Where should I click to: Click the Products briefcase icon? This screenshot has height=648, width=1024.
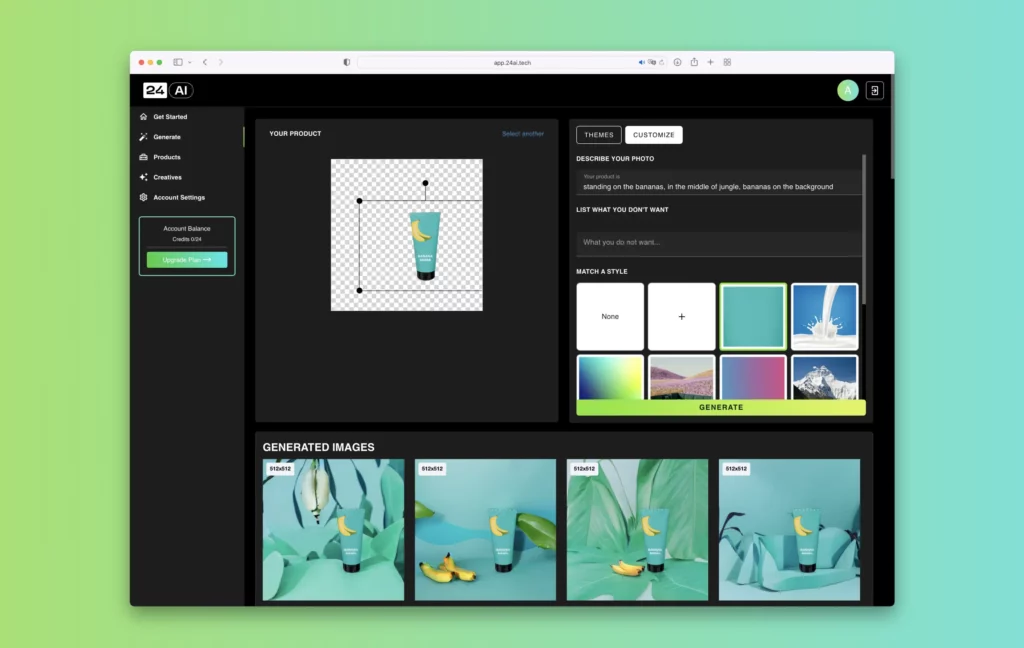coord(144,157)
